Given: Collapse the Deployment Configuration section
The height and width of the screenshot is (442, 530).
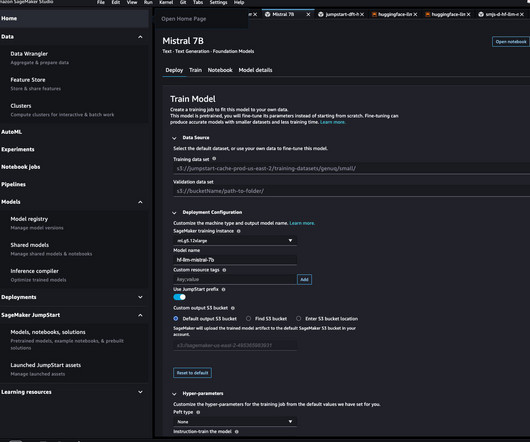Looking at the screenshot, I should point(174,213).
